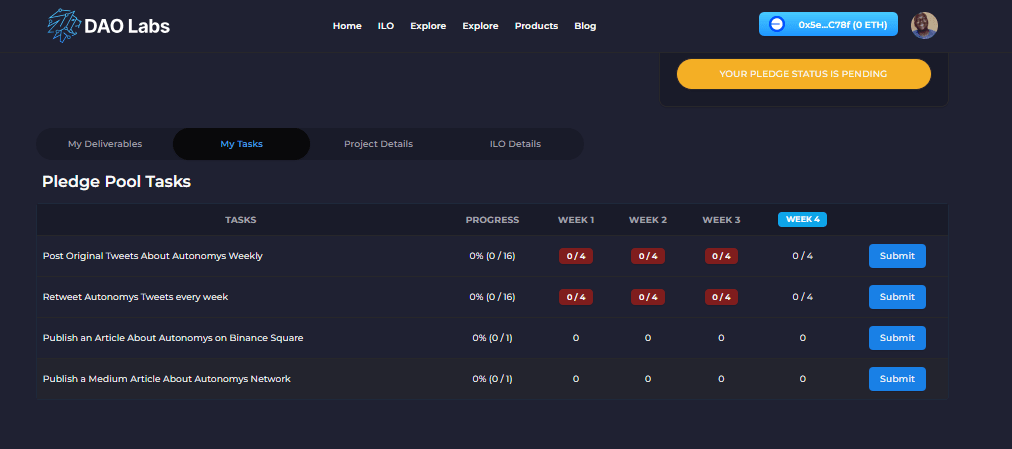This screenshot has height=449, width=1012.
Task: Submit Medium Article About Autonomys task
Action: (x=897, y=379)
